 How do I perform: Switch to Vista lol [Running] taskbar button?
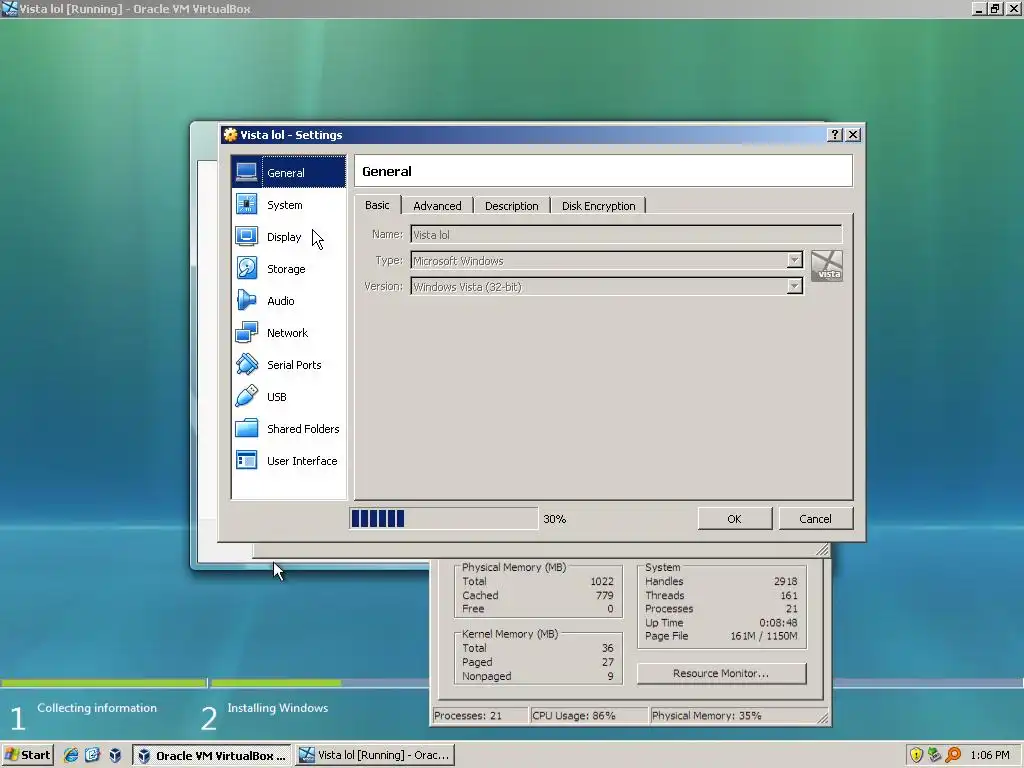pos(374,756)
